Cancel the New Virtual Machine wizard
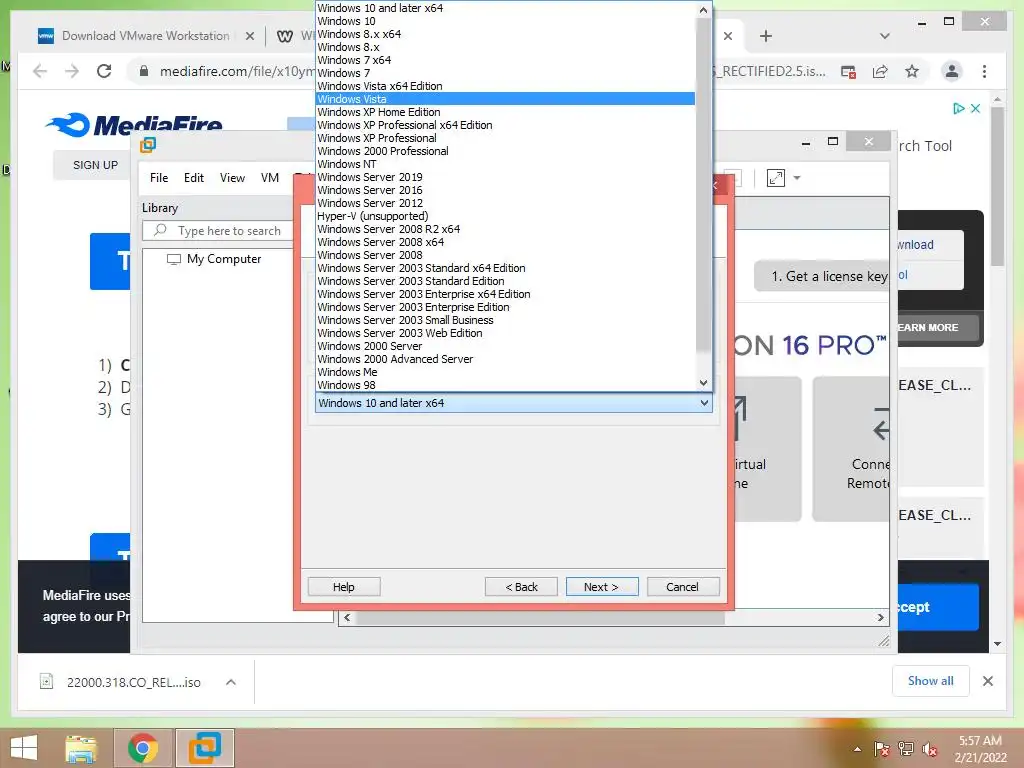This screenshot has height=768, width=1024. [682, 587]
